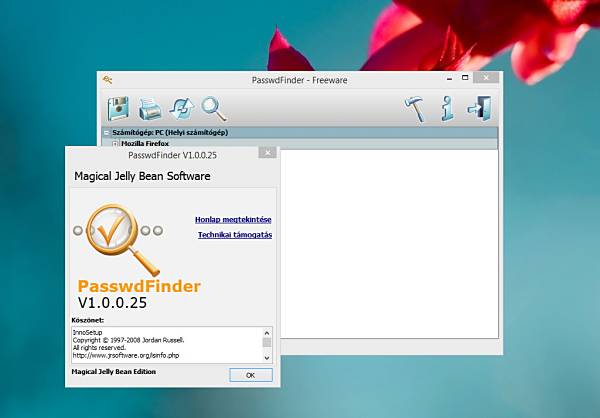The image size is (600, 418).
Task: Click the credits scrollbar thumb
Action: click(267, 343)
